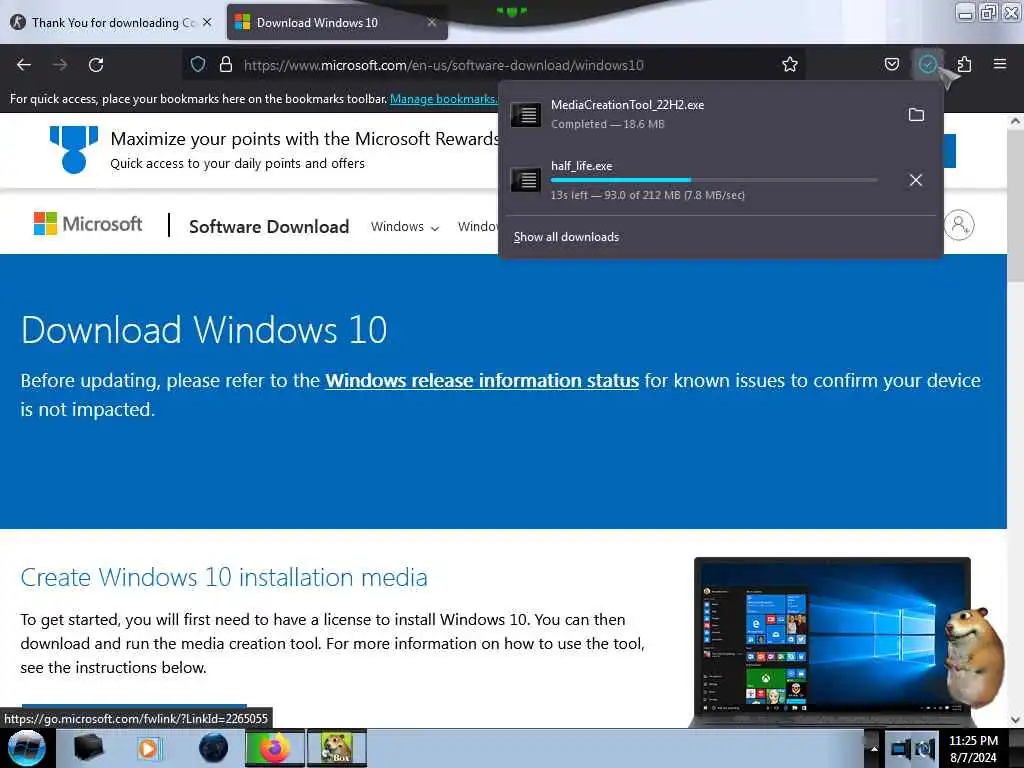
Task: Click the padlock site security icon
Action: click(x=226, y=65)
